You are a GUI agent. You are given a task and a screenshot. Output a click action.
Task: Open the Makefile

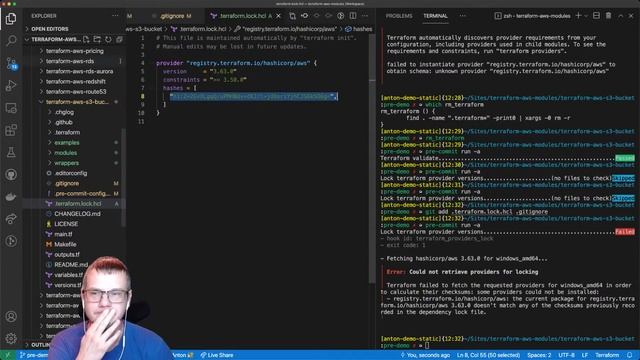click(65, 244)
